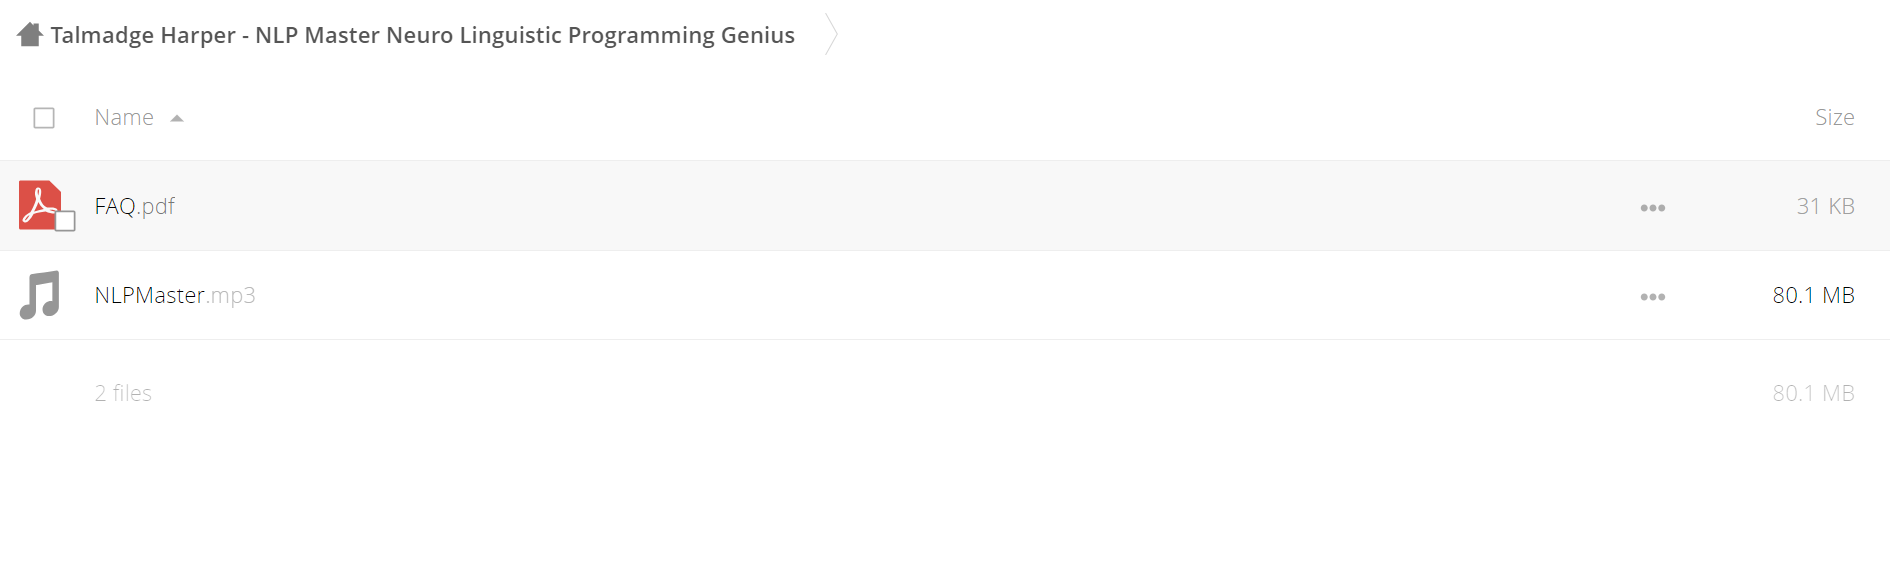1890x577 pixels.
Task: Sort files by the Size column
Action: click(x=1834, y=117)
